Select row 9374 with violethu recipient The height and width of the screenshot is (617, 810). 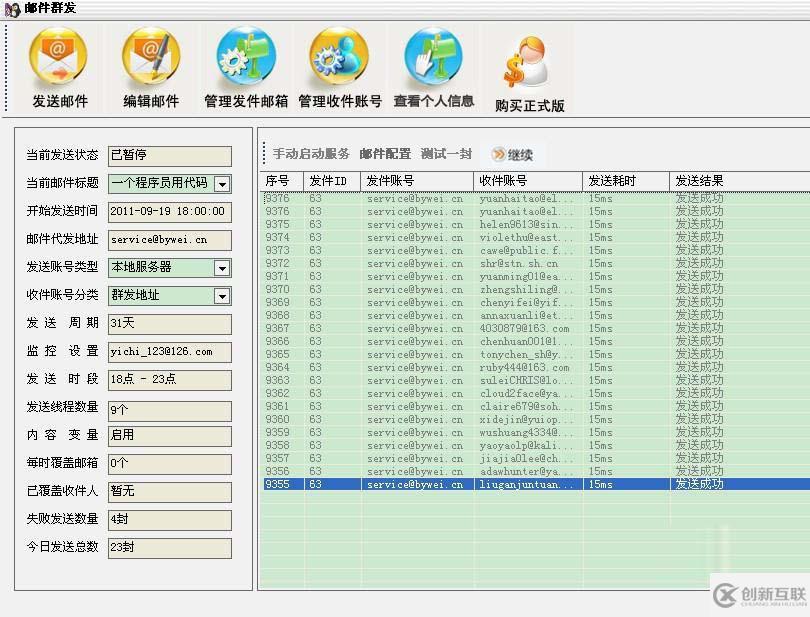click(x=535, y=237)
